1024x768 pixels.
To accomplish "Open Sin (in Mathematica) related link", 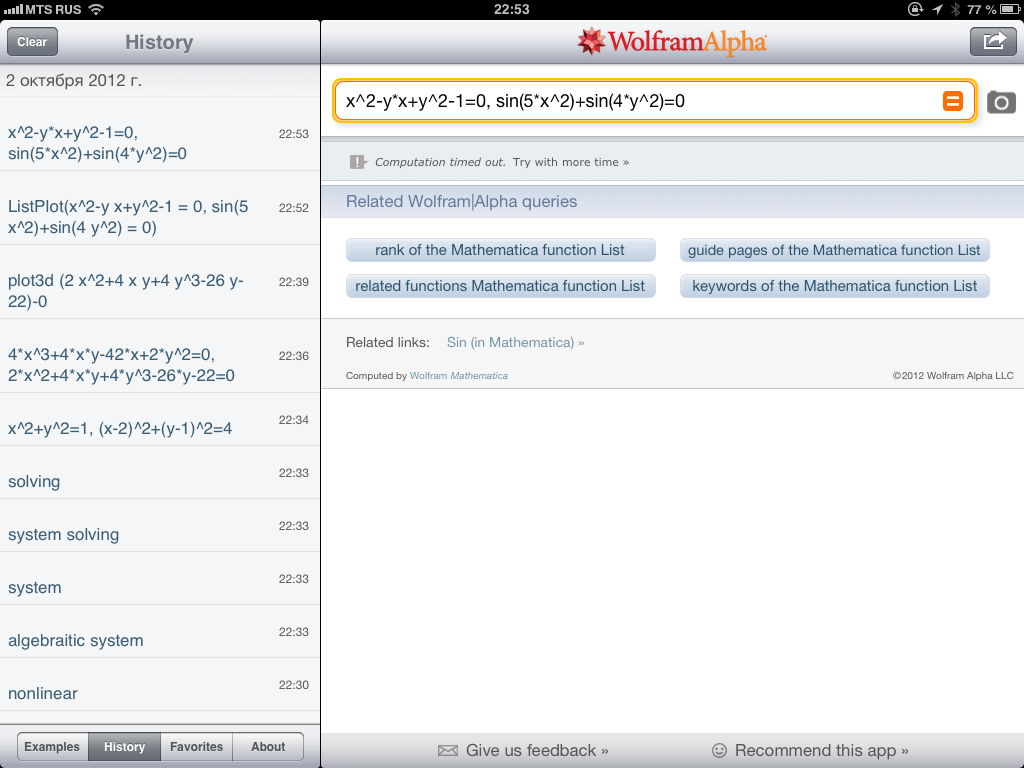I will (x=515, y=342).
